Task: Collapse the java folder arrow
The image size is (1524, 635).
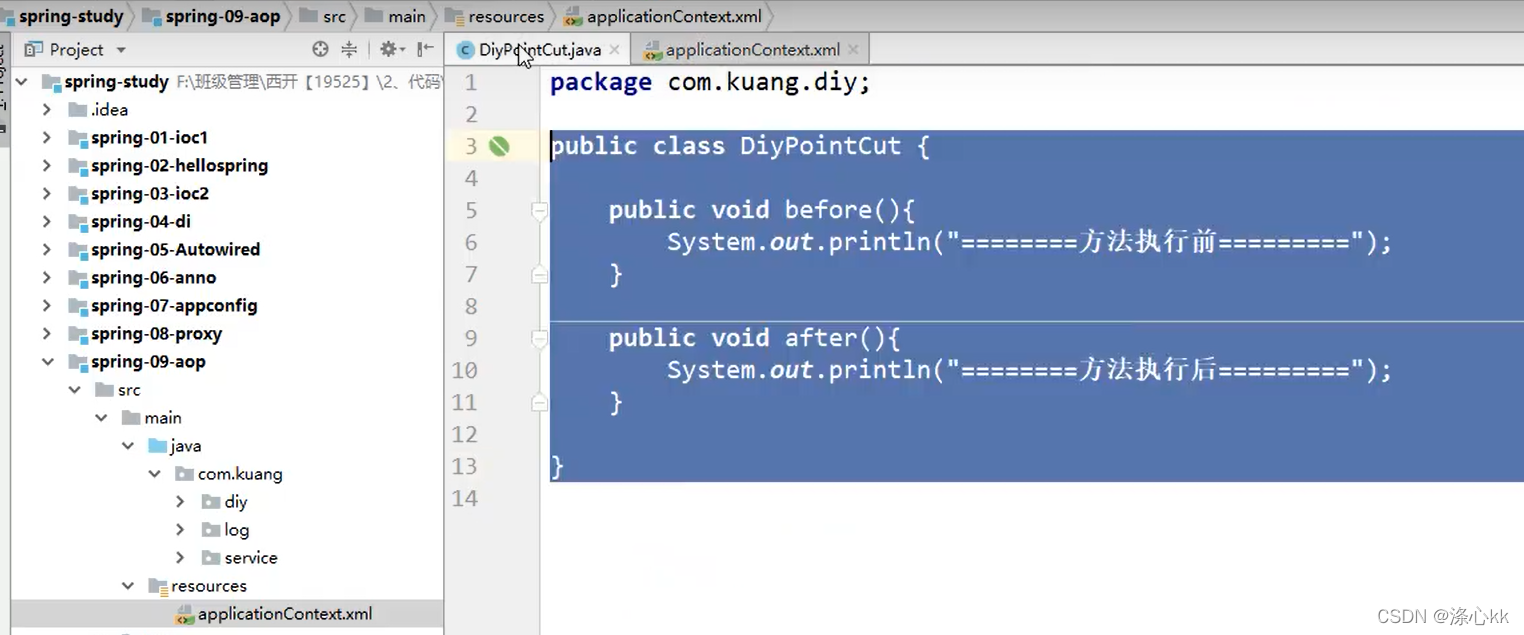Action: (128, 446)
